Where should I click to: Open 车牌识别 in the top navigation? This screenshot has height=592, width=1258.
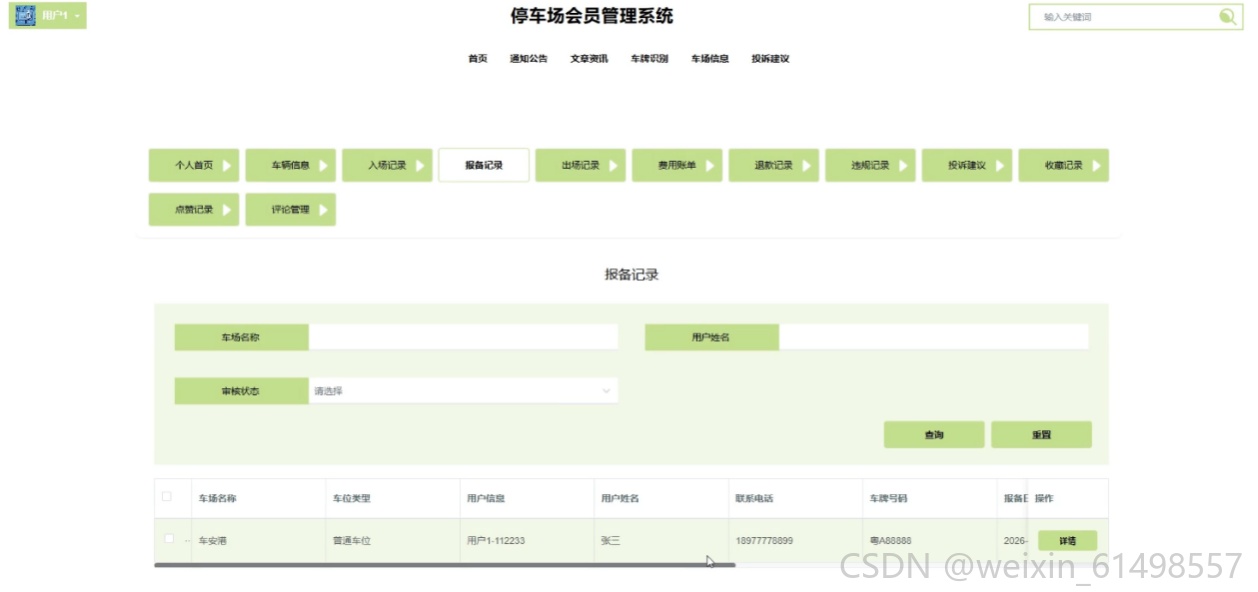click(649, 59)
